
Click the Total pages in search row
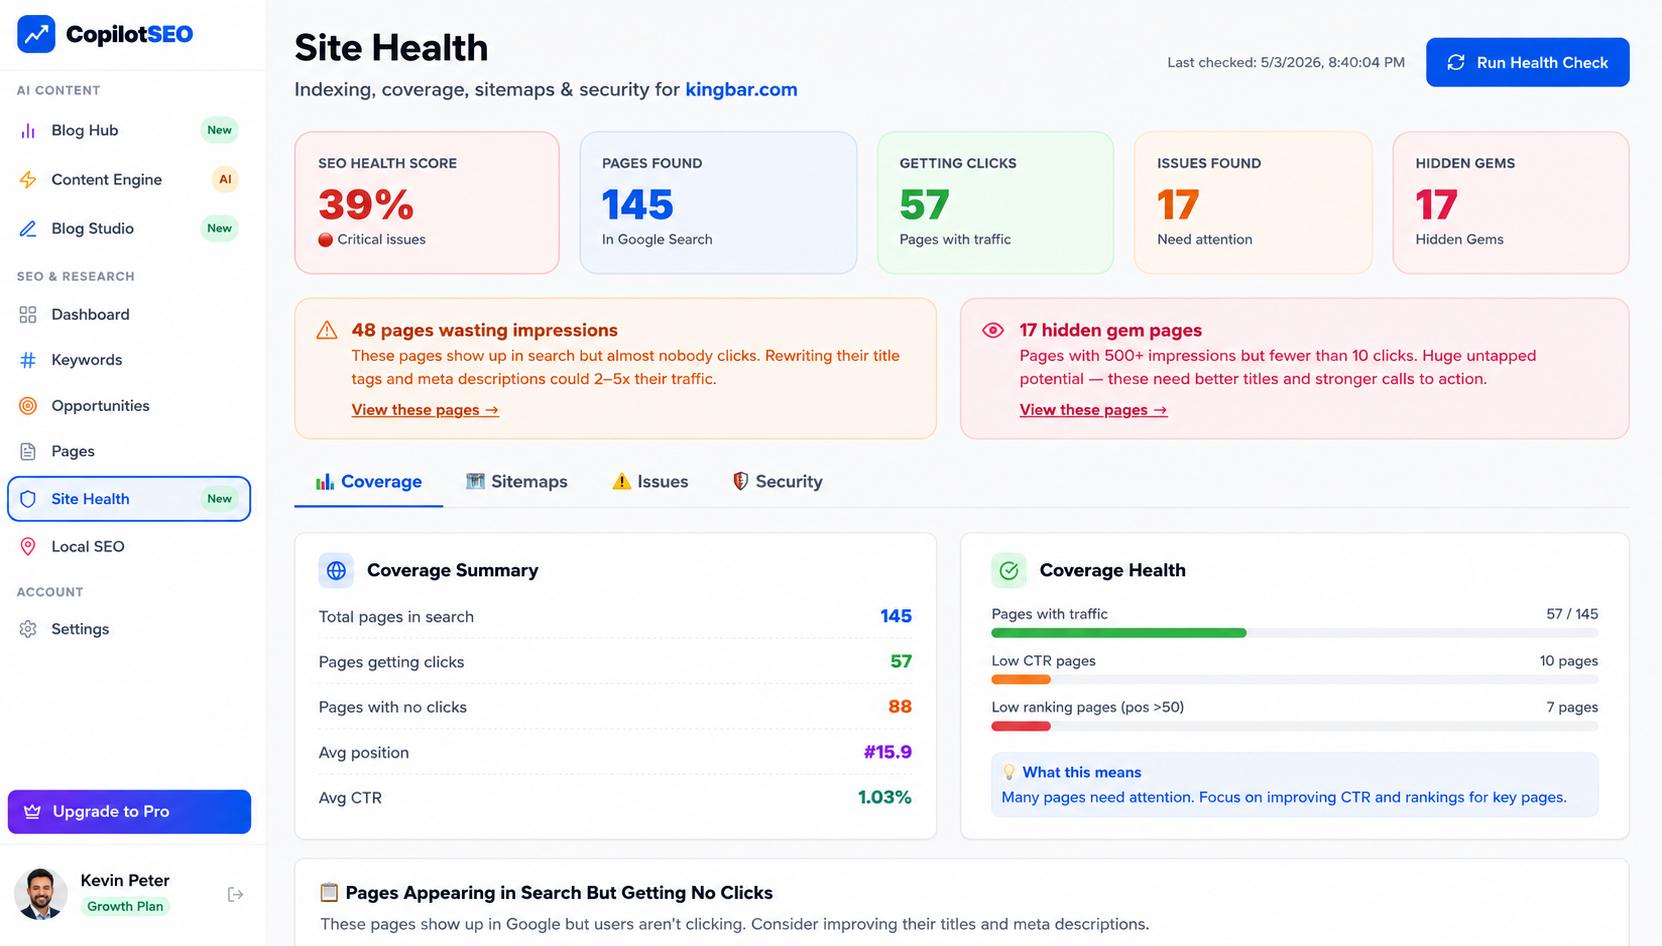coord(615,617)
